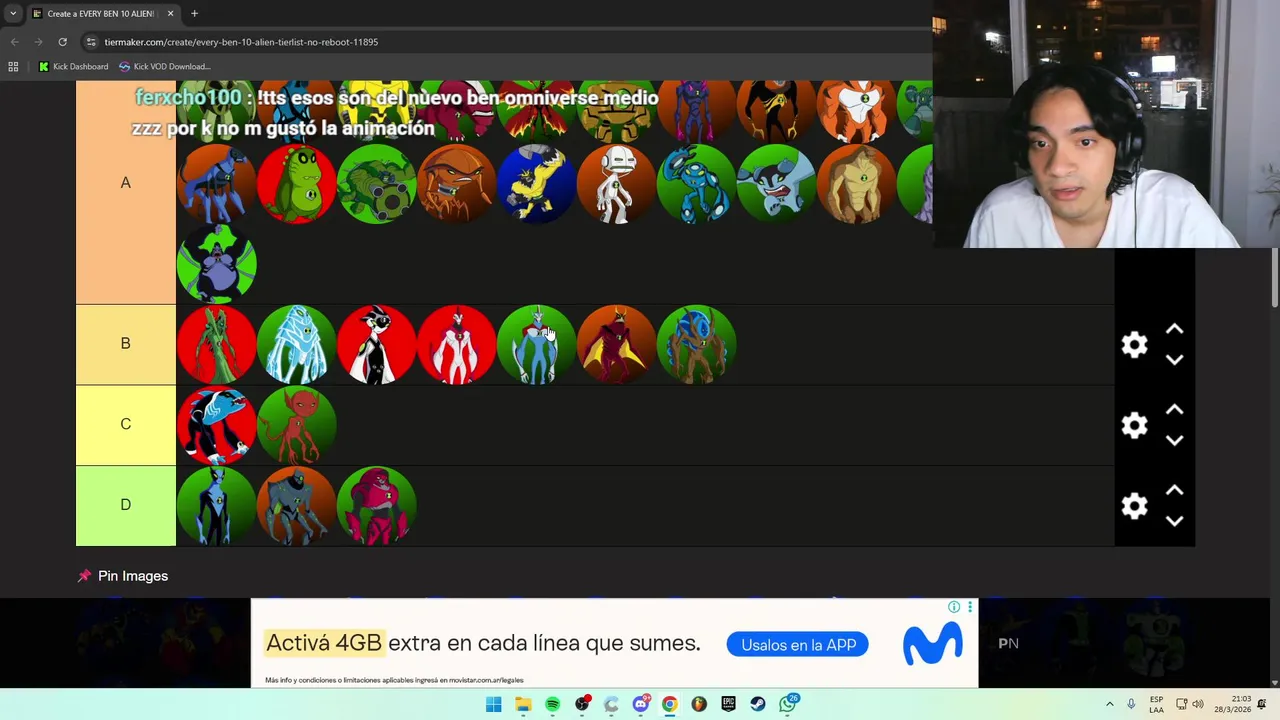The width and height of the screenshot is (1280, 720).
Task: Select black-and-white alien on red in tier B
Action: pos(377,344)
